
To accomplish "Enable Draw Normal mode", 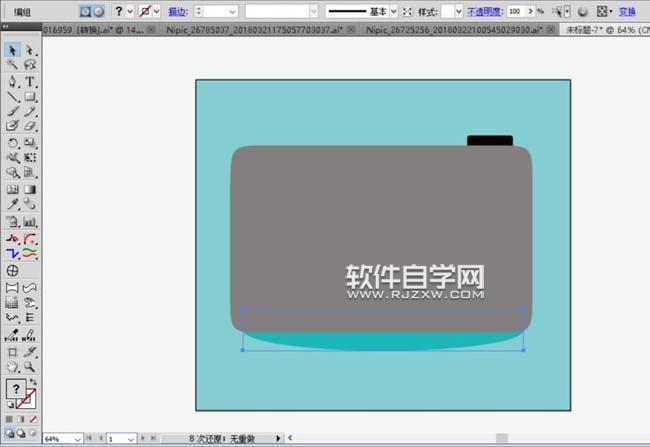I will click(x=10, y=434).
